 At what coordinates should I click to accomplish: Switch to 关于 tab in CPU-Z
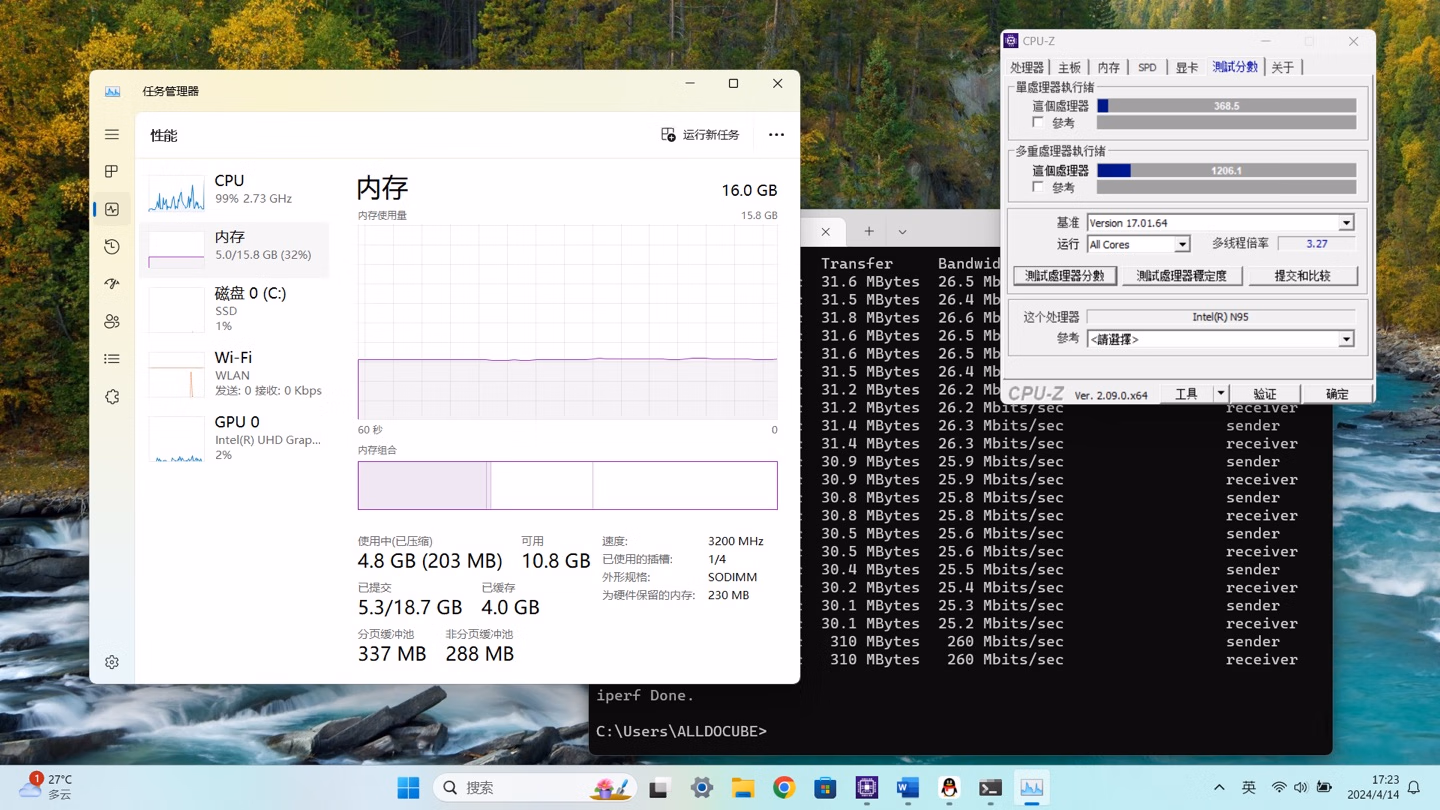tap(1283, 67)
